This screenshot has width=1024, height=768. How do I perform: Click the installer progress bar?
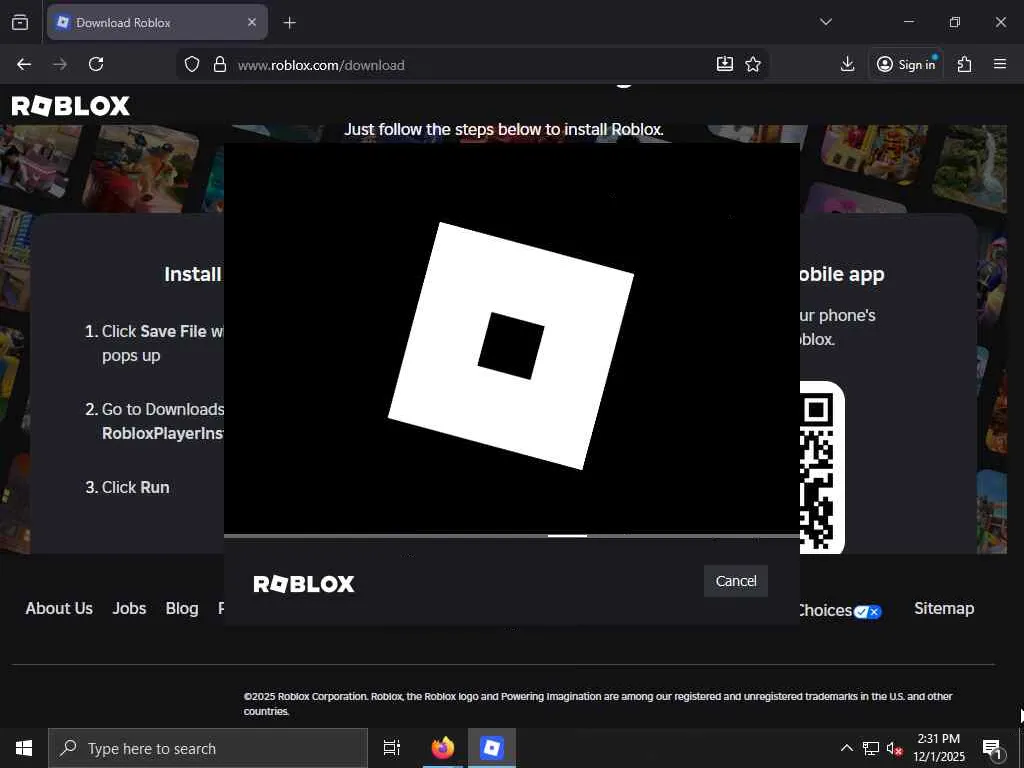tap(512, 536)
